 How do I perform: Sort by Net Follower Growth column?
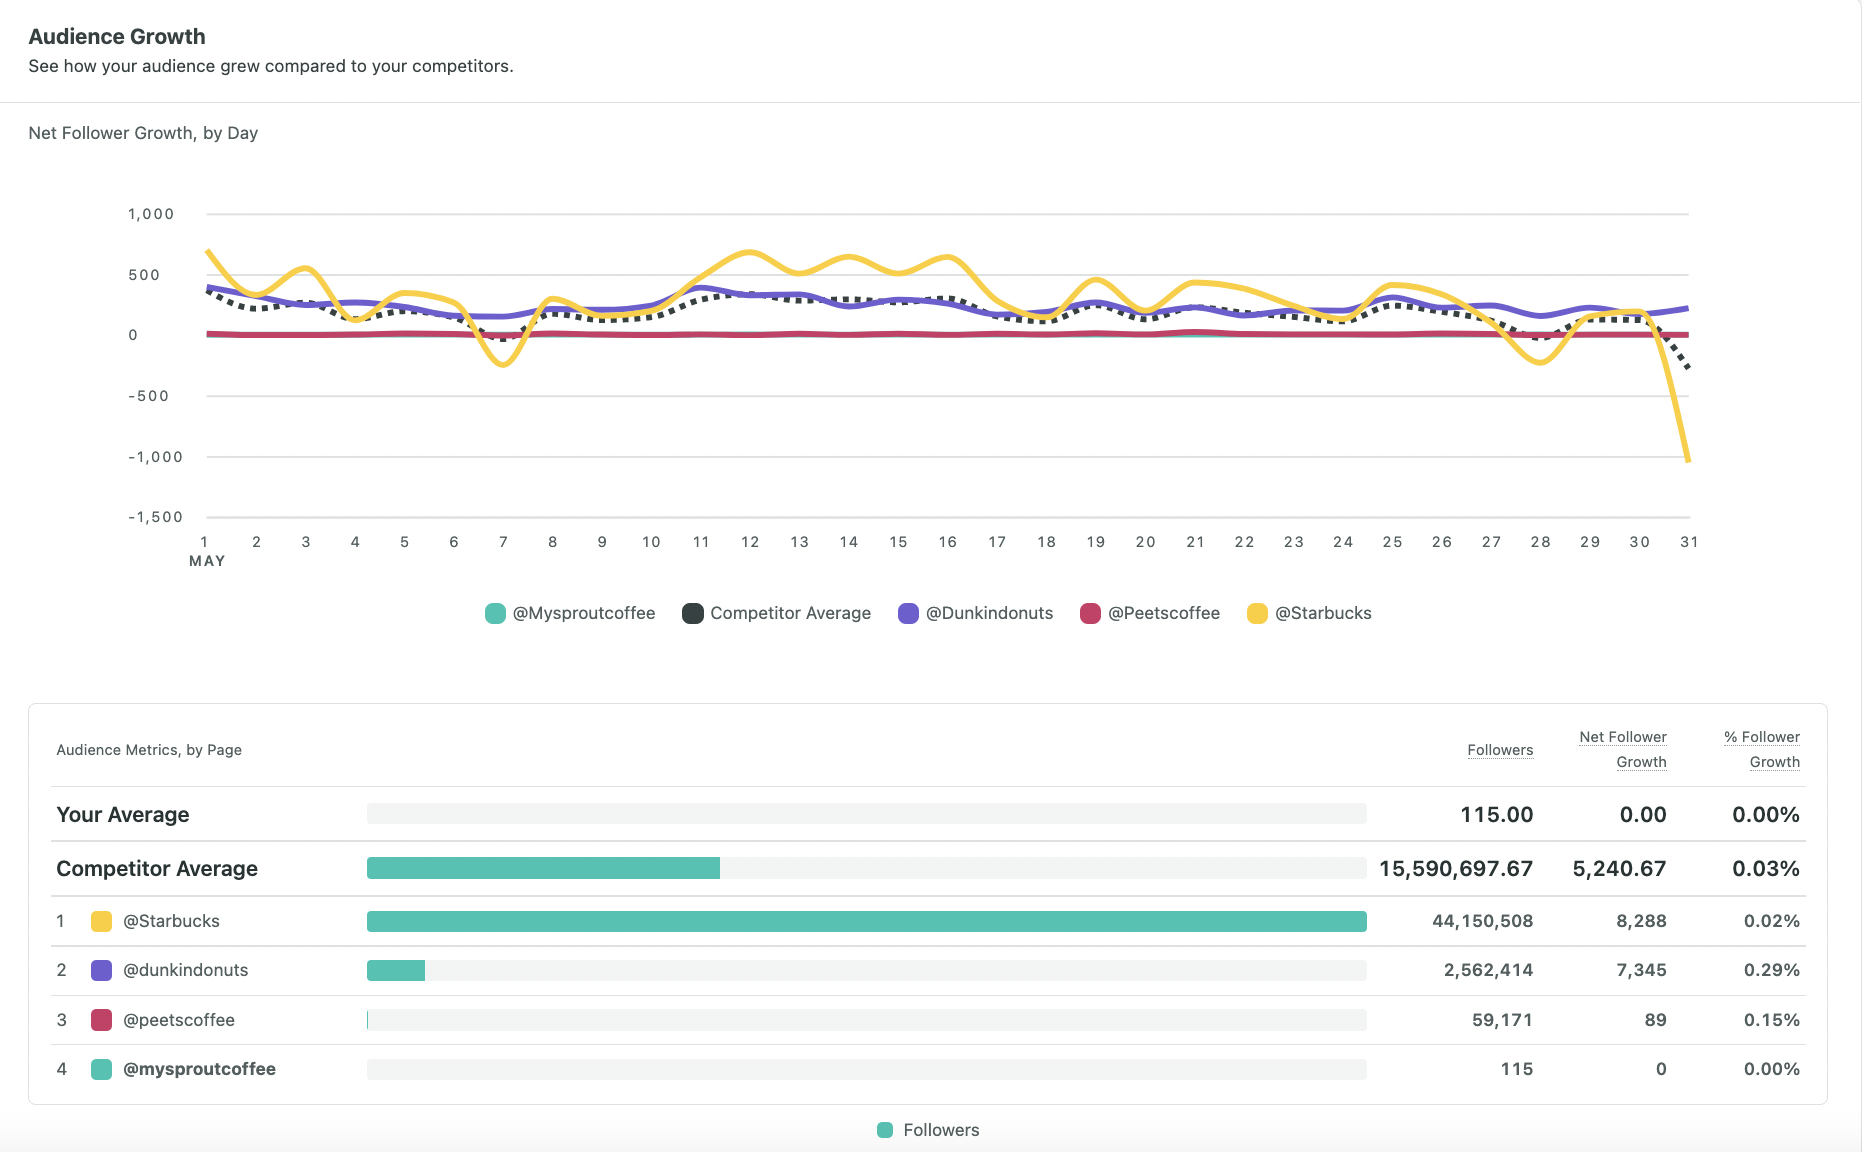[x=1623, y=748]
